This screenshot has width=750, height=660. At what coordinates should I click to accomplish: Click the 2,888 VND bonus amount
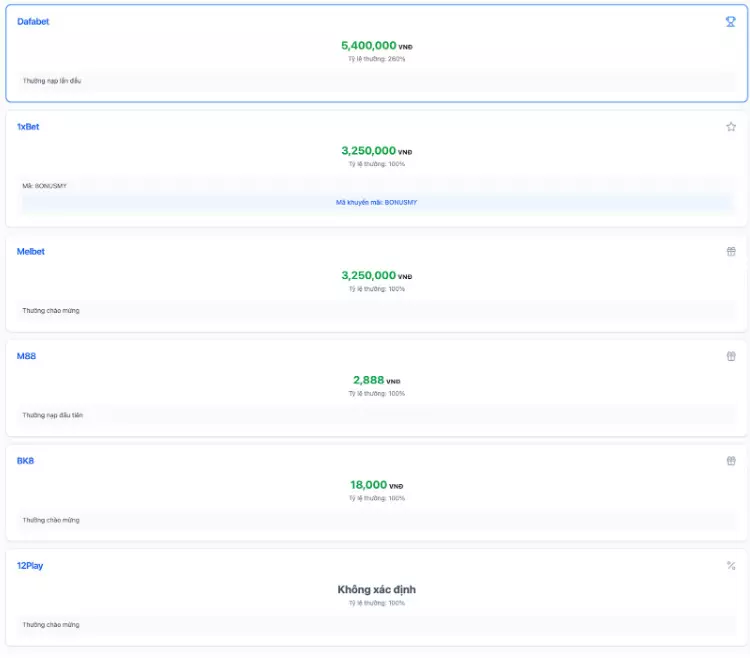coord(376,380)
